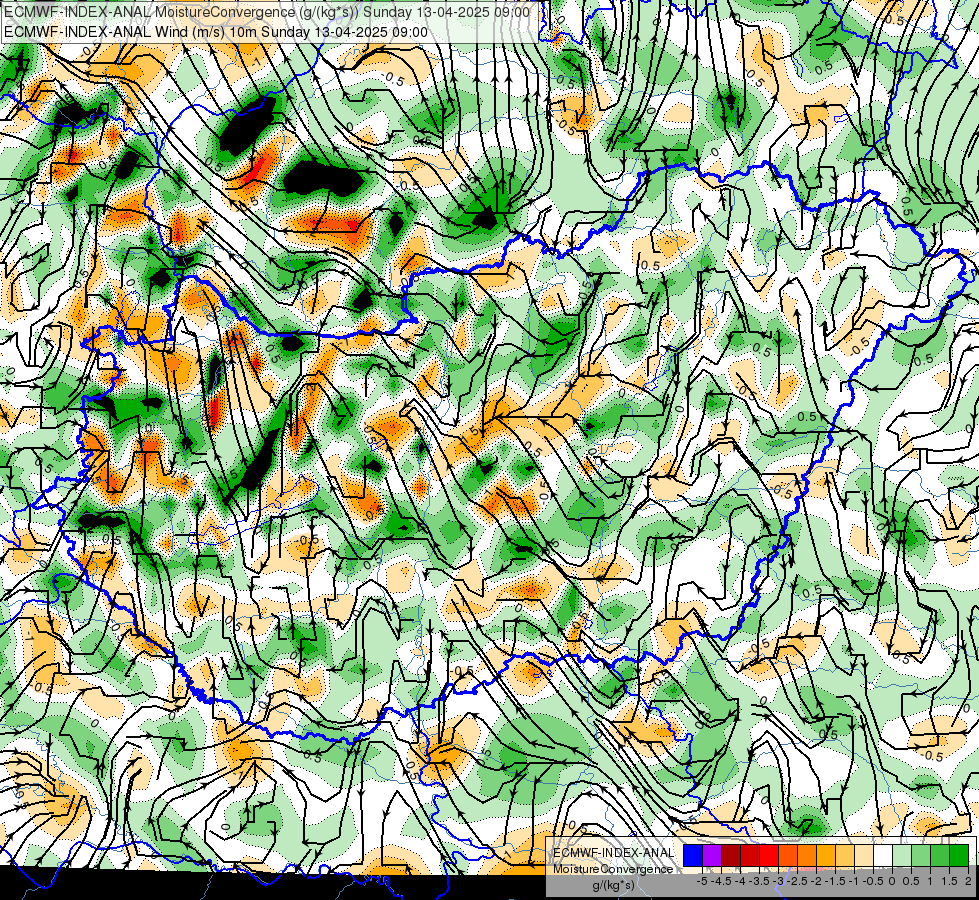The height and width of the screenshot is (900, 979).
Task: Click the -2.5 legend tick label
Action: click(797, 881)
